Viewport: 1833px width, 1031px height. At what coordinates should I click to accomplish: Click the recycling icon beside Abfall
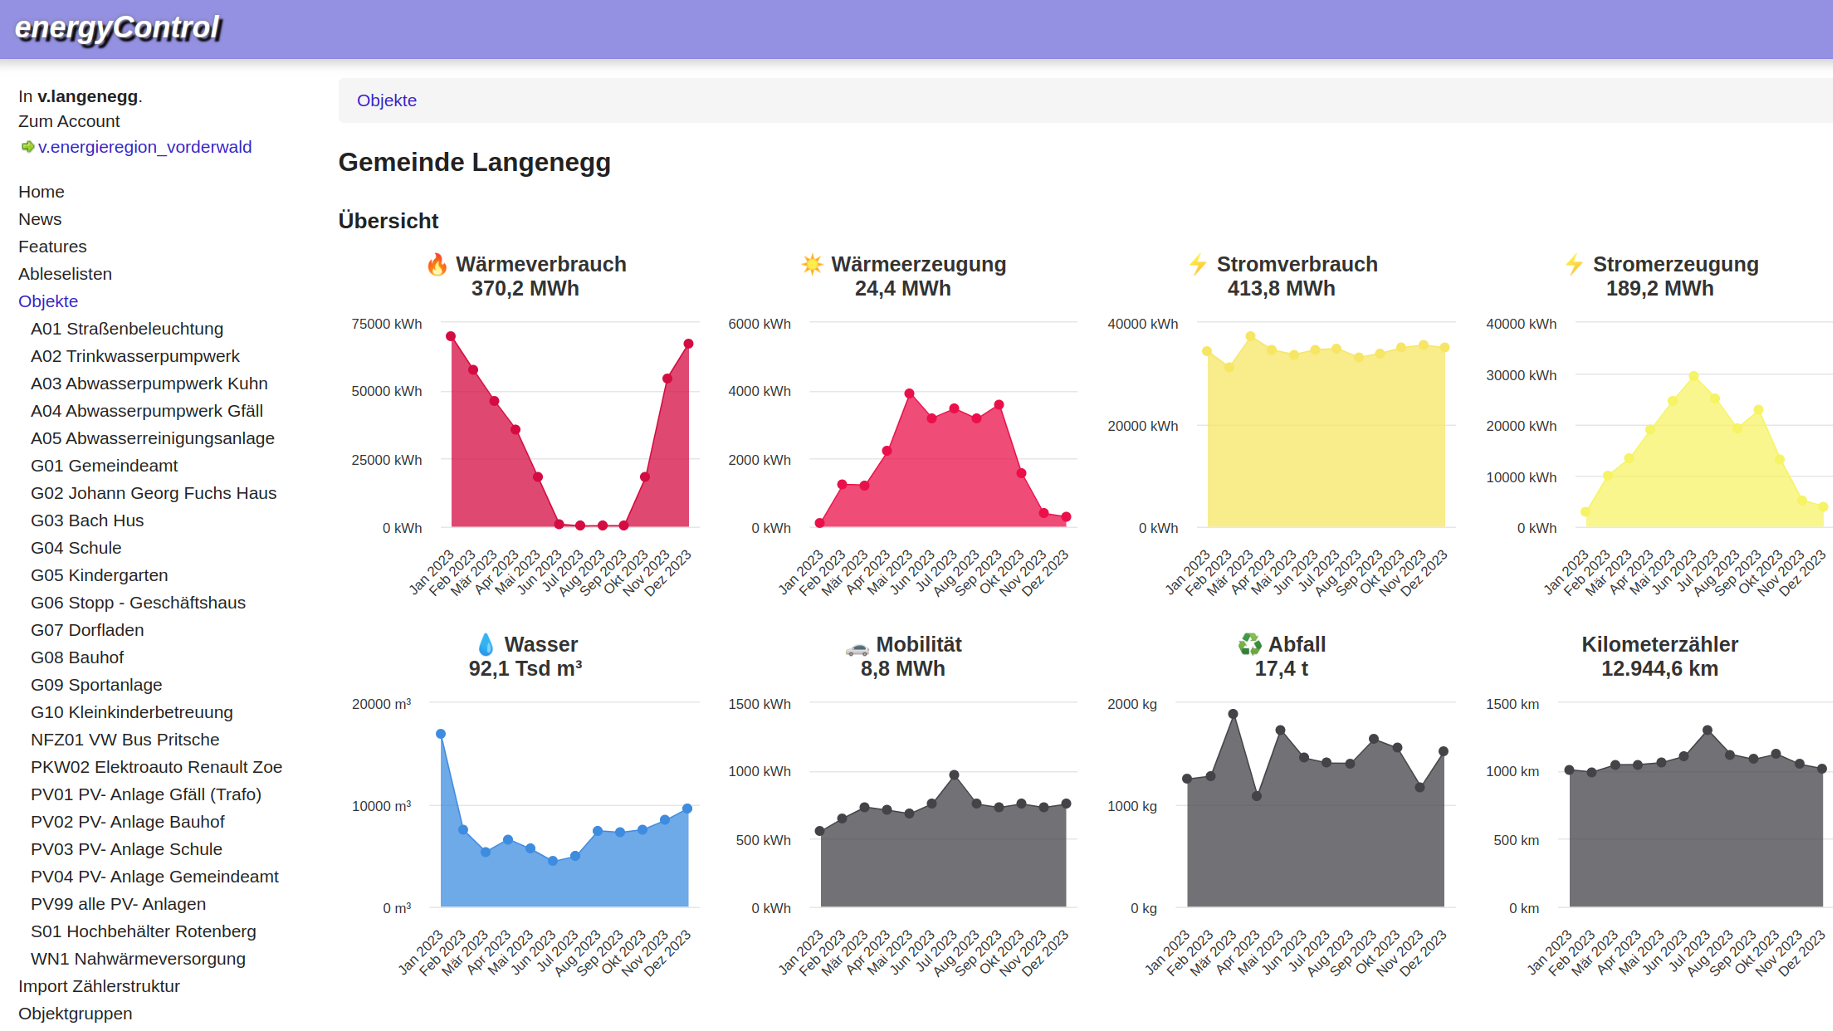(1249, 645)
